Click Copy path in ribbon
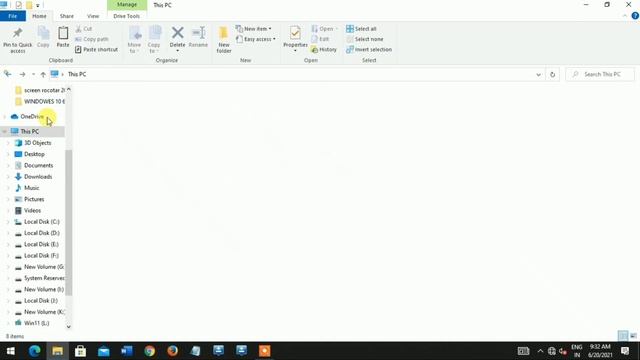The image size is (640, 360). (x=92, y=39)
